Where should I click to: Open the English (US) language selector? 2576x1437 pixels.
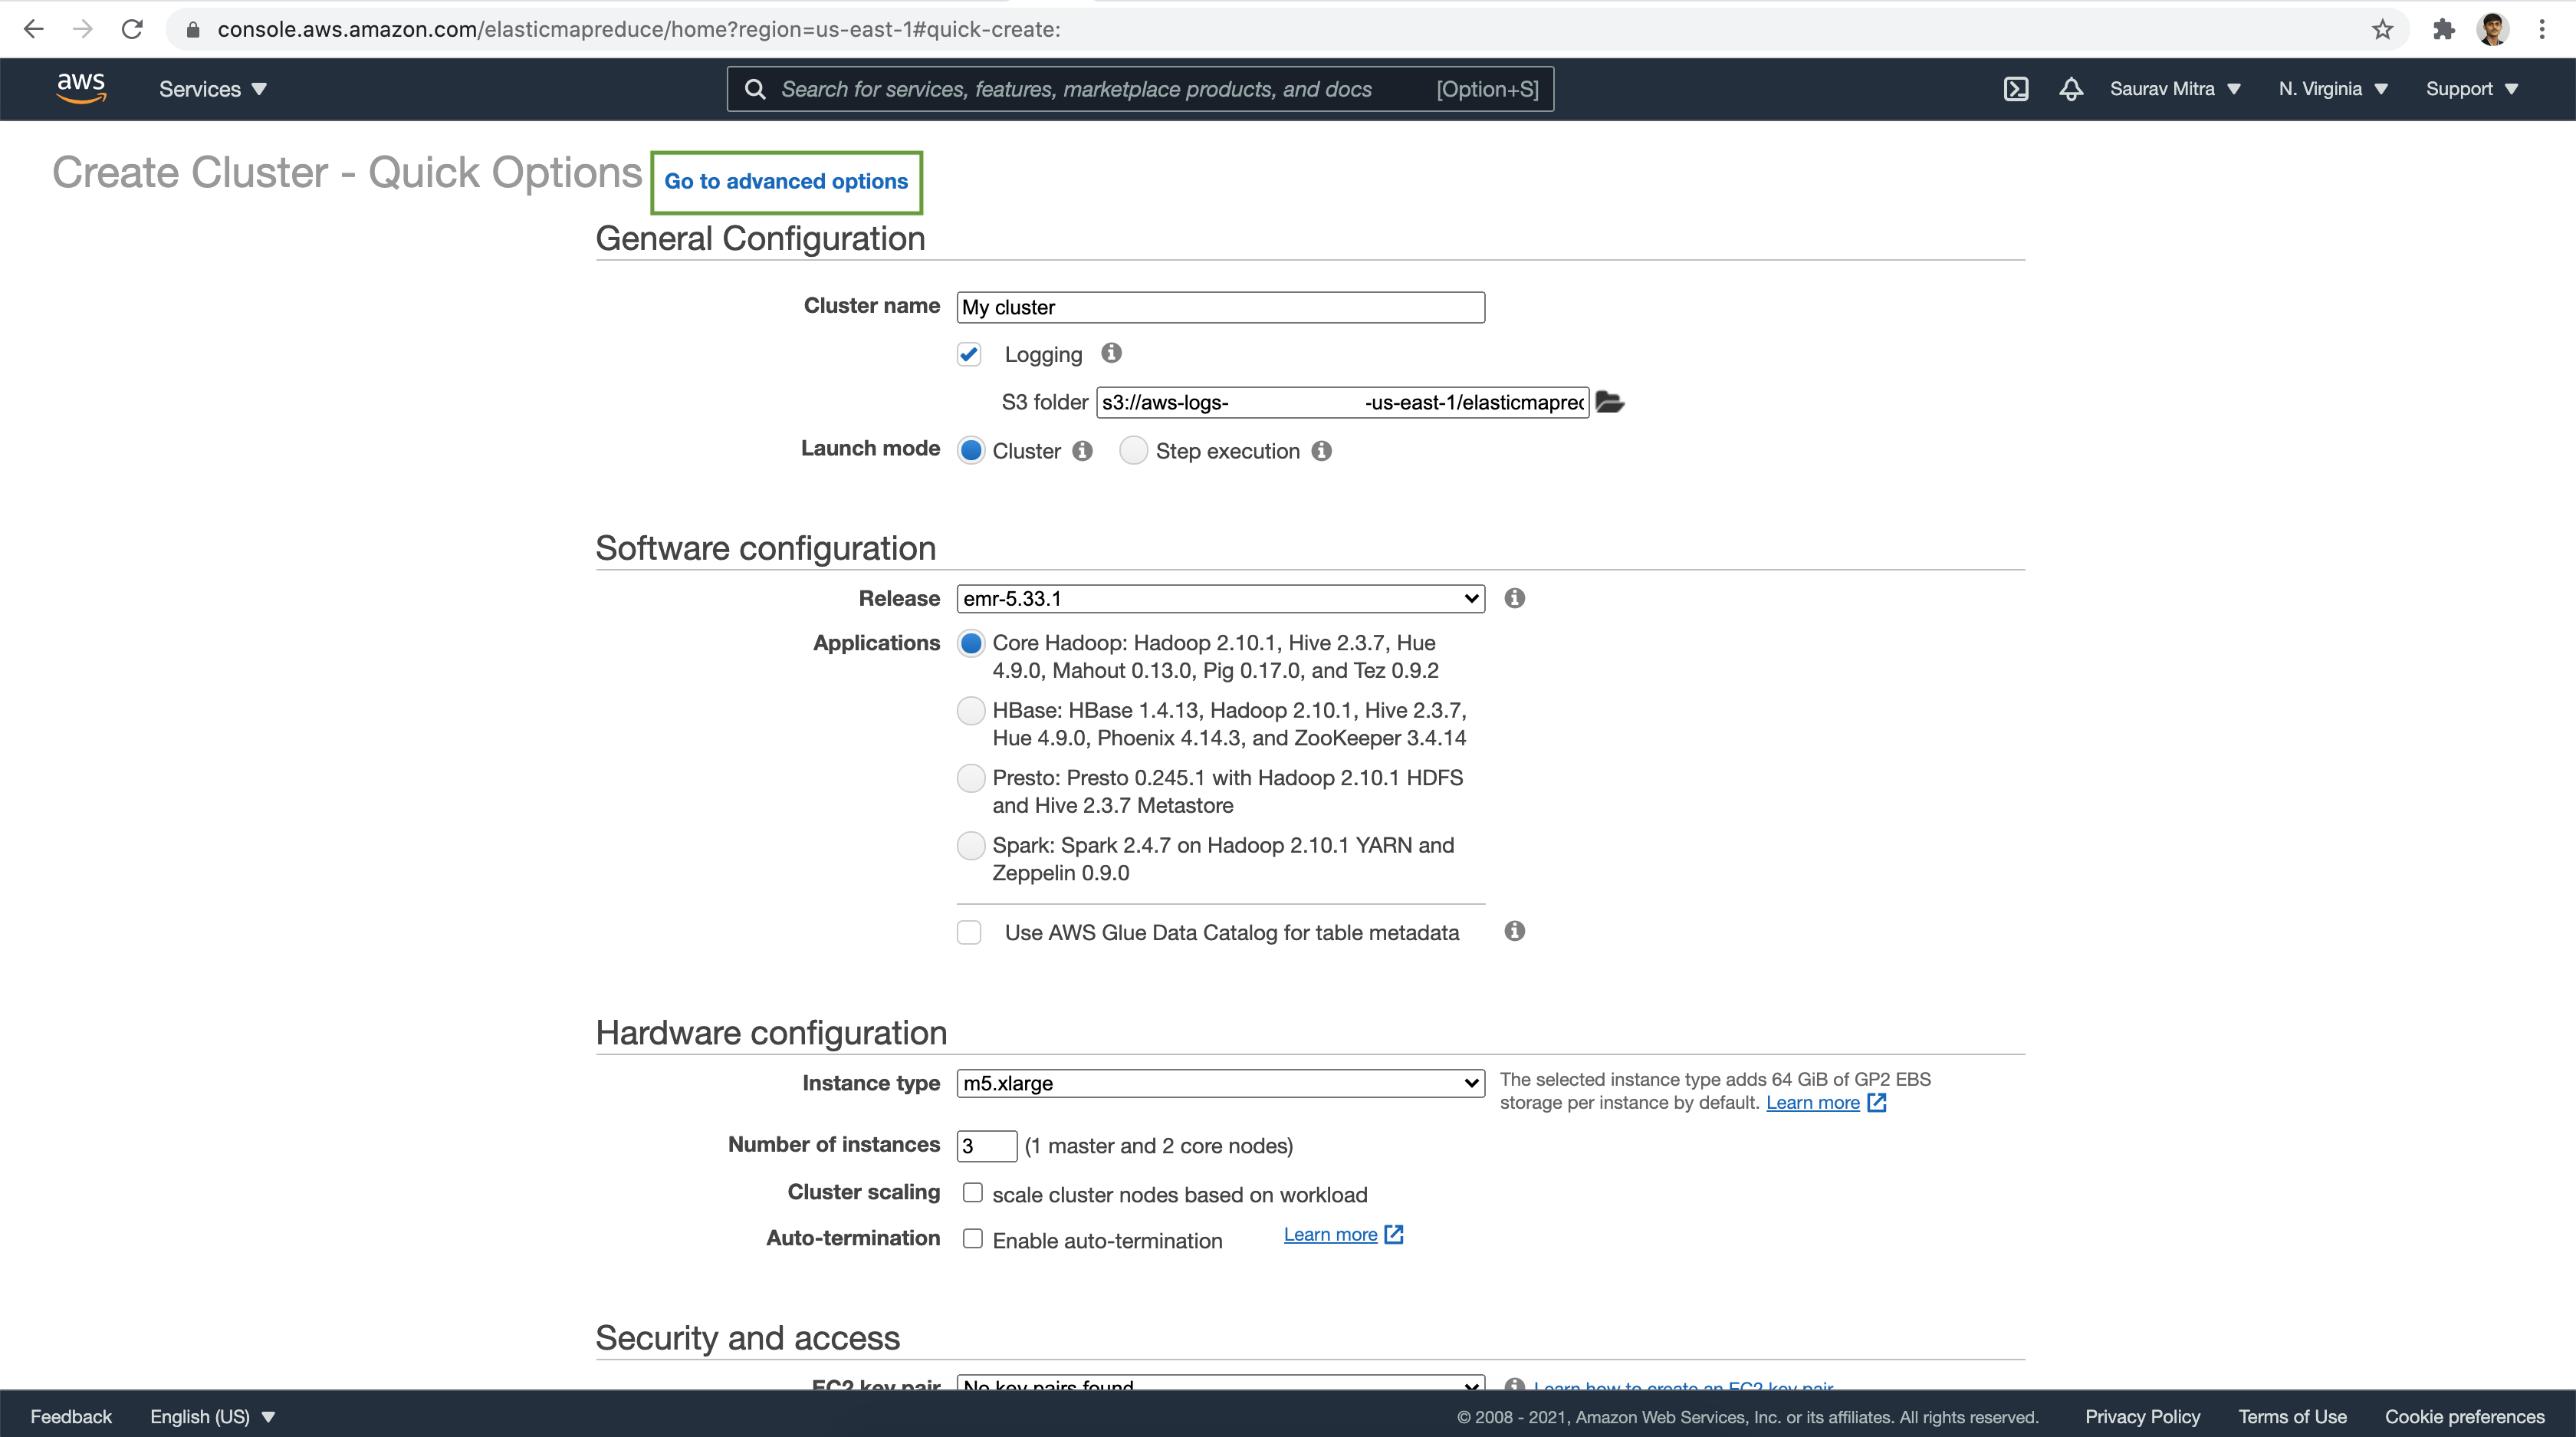click(212, 1416)
